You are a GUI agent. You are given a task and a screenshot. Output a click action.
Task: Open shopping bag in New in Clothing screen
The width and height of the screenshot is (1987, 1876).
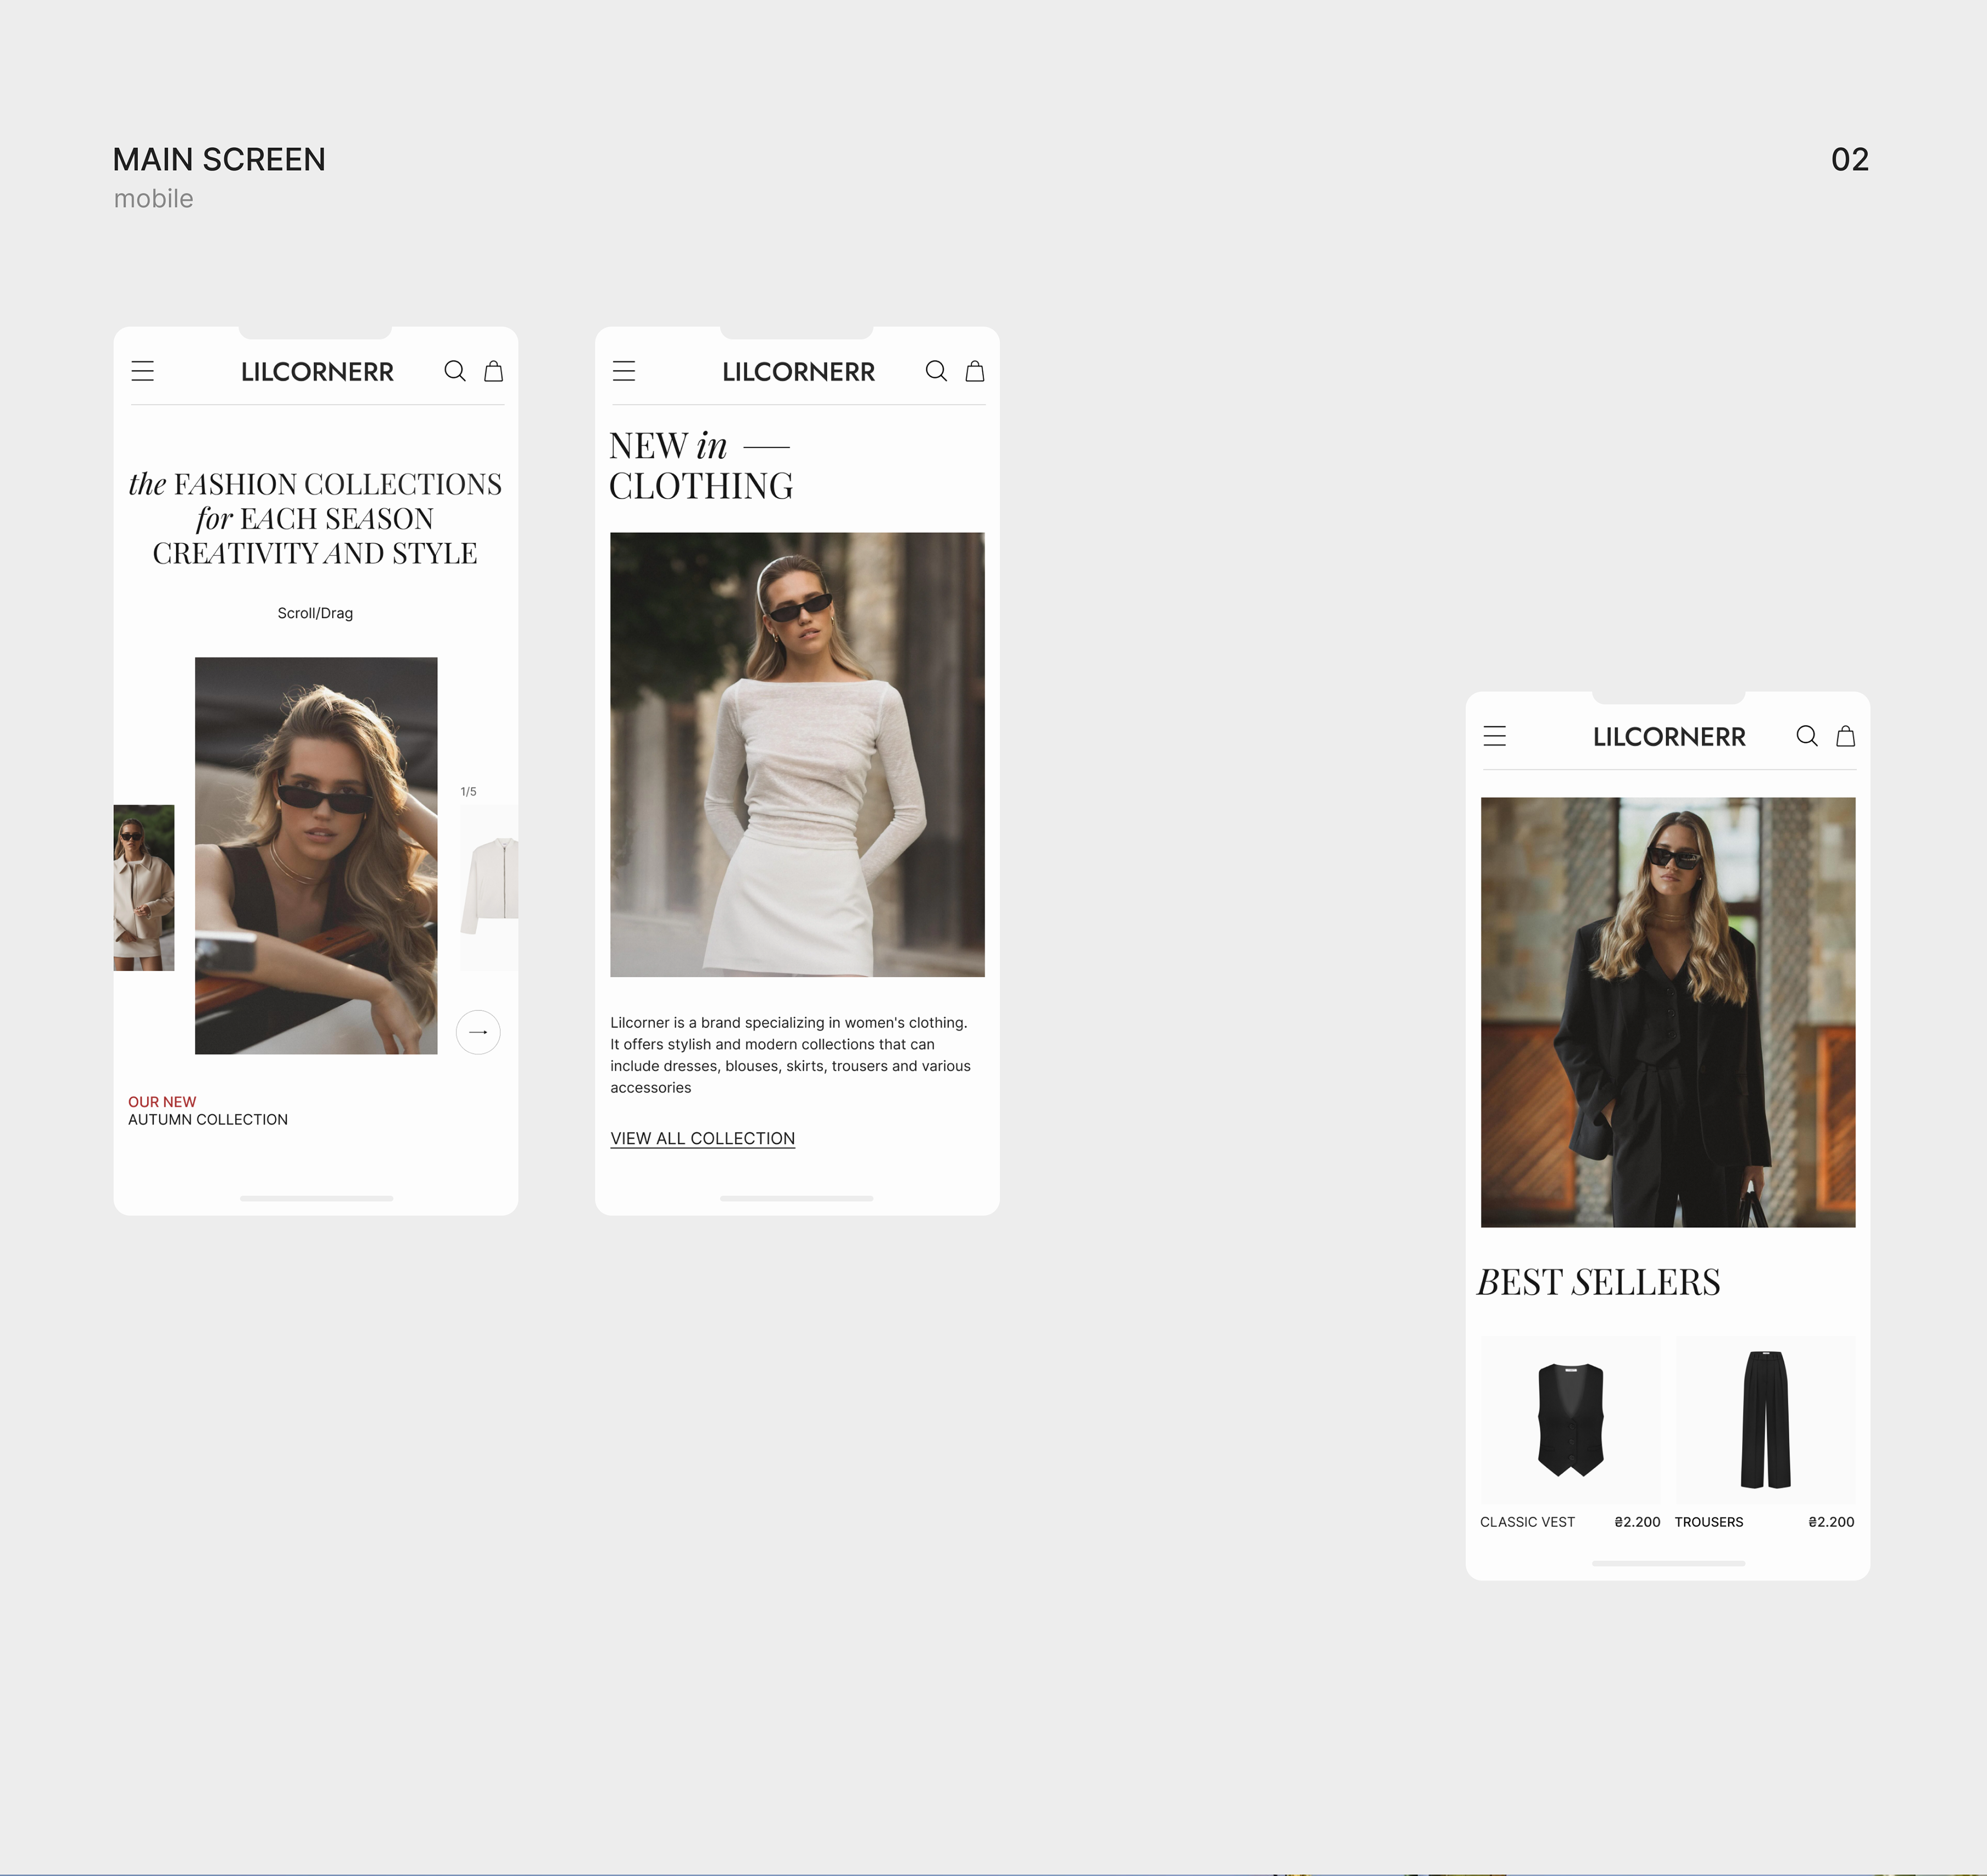click(975, 371)
